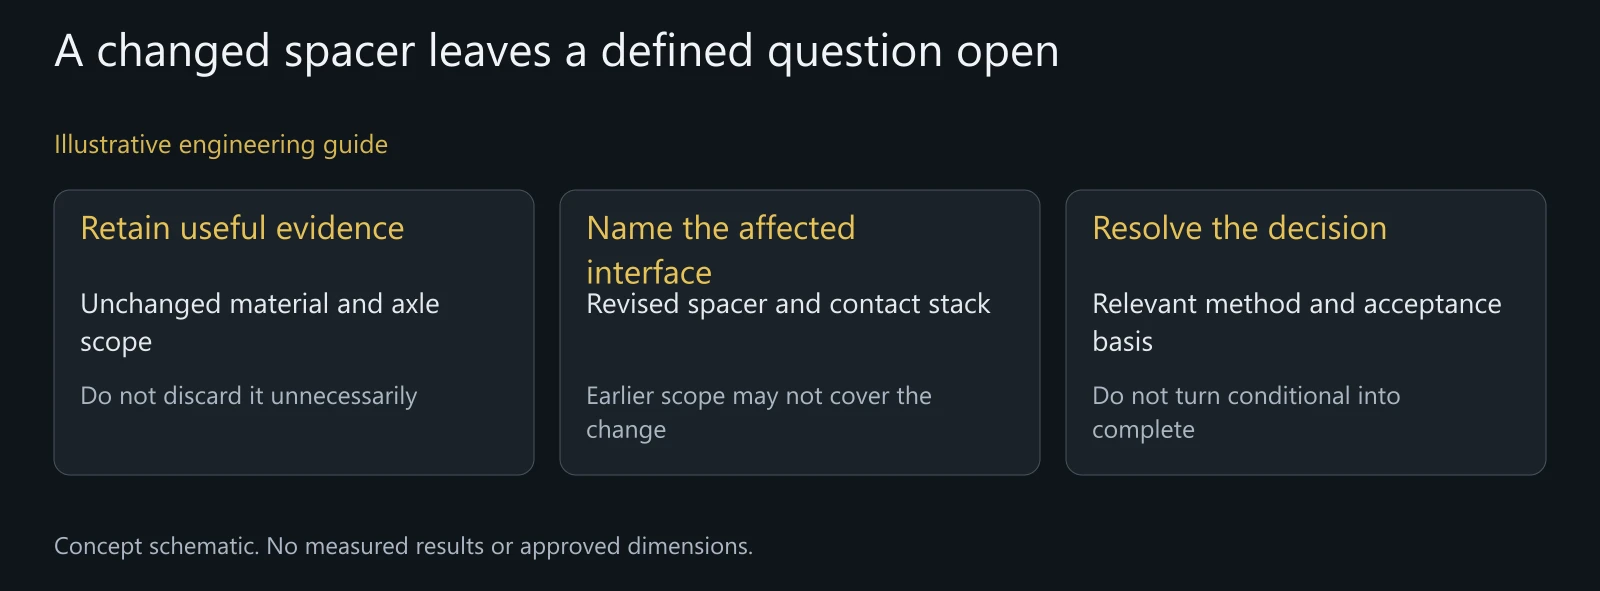Image resolution: width=1600 pixels, height=591 pixels.
Task: Click Do not discard it unnecessarily note
Action: click(x=249, y=396)
